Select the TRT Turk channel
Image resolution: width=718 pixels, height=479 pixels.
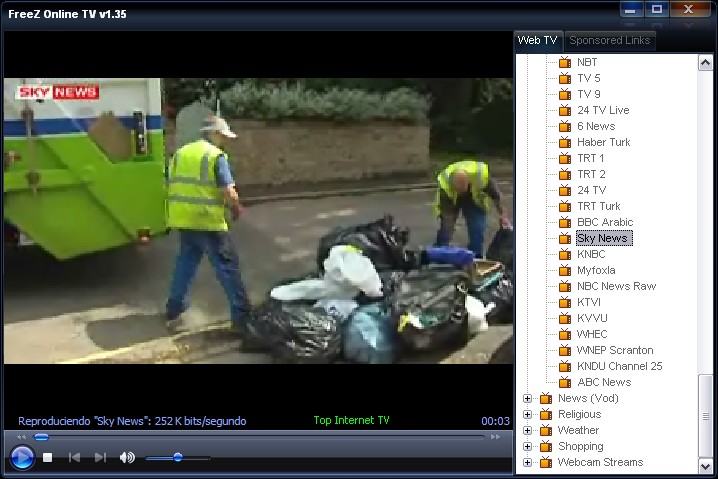pos(598,206)
